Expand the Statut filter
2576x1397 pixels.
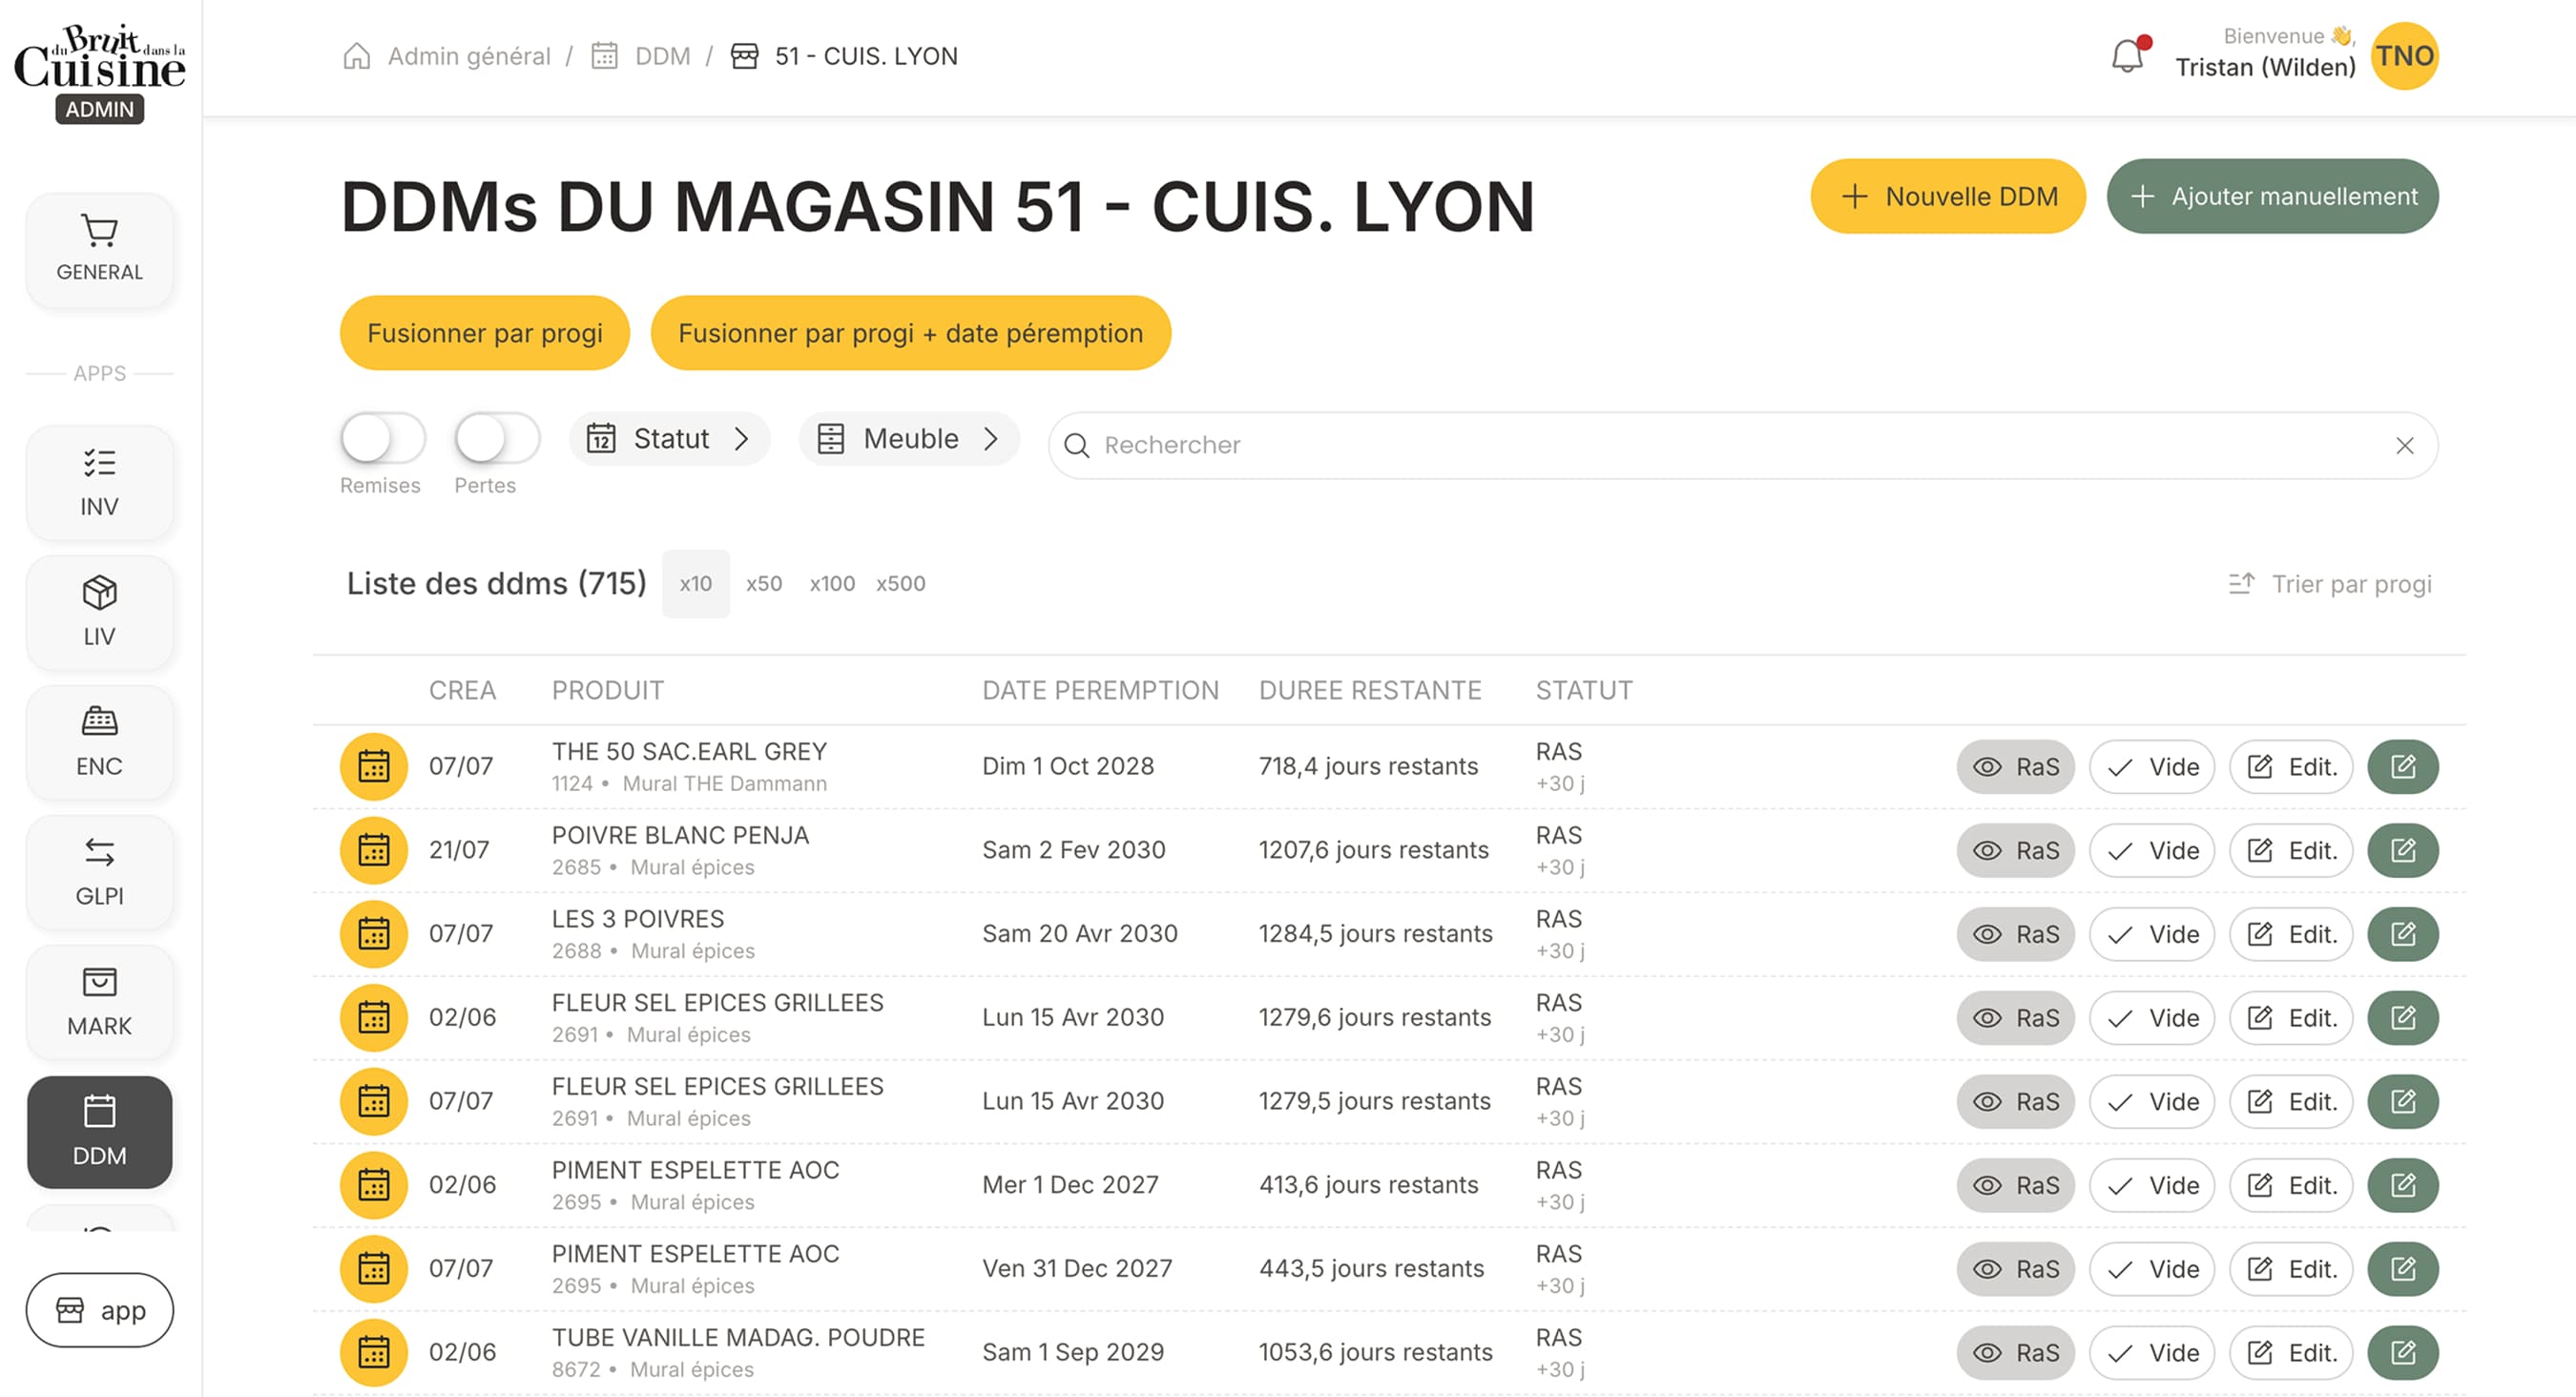[x=669, y=439]
